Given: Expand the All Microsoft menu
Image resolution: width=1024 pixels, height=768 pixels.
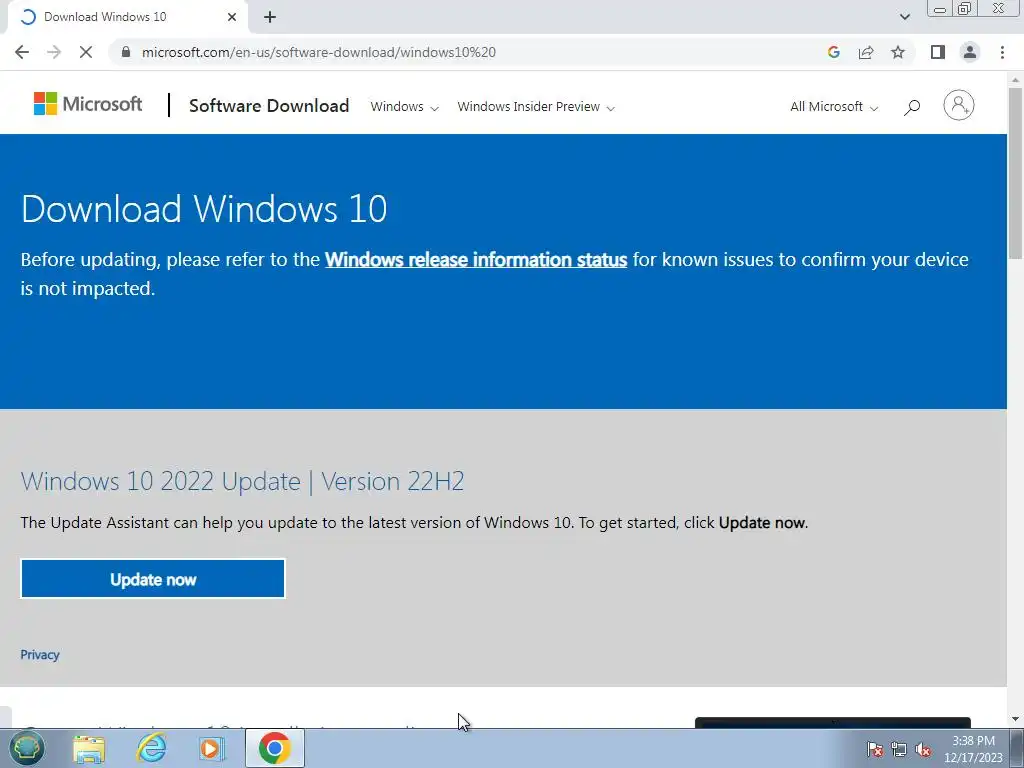Looking at the screenshot, I should pos(834,106).
